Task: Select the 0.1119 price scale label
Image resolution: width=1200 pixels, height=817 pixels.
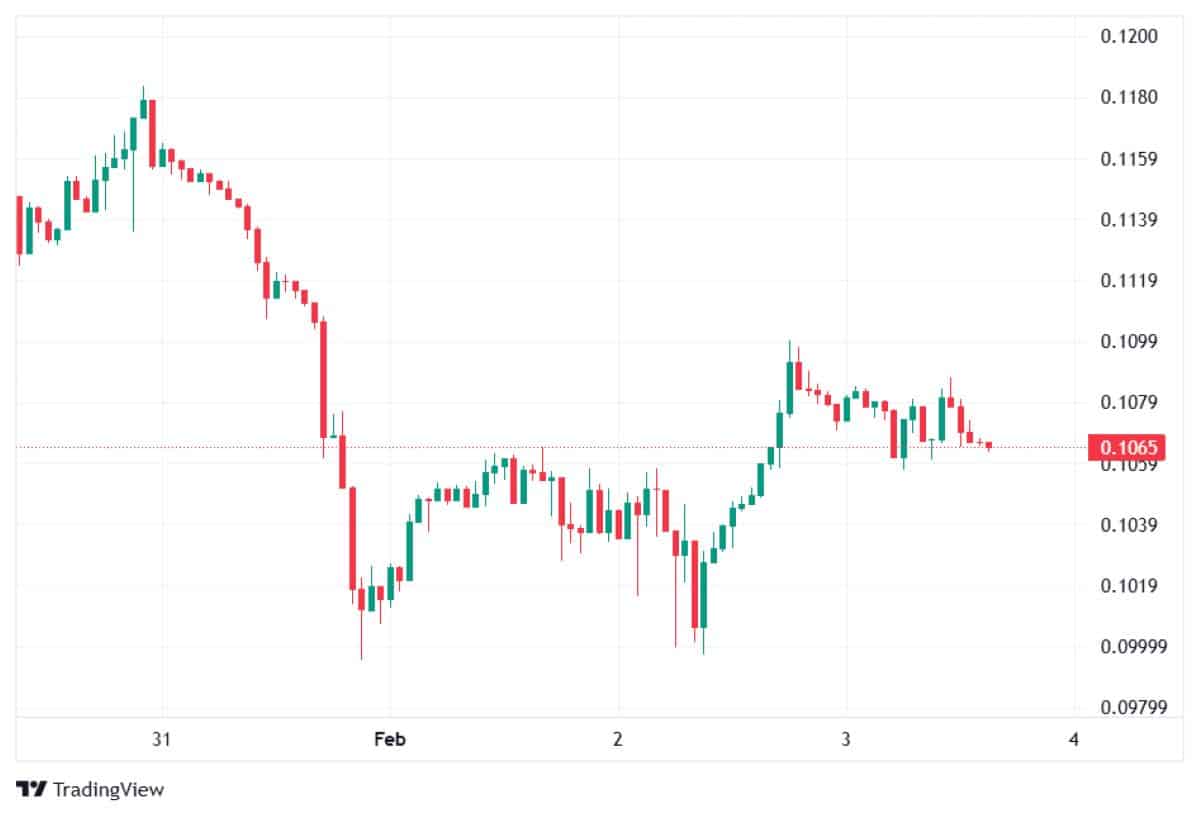Action: (x=1128, y=281)
